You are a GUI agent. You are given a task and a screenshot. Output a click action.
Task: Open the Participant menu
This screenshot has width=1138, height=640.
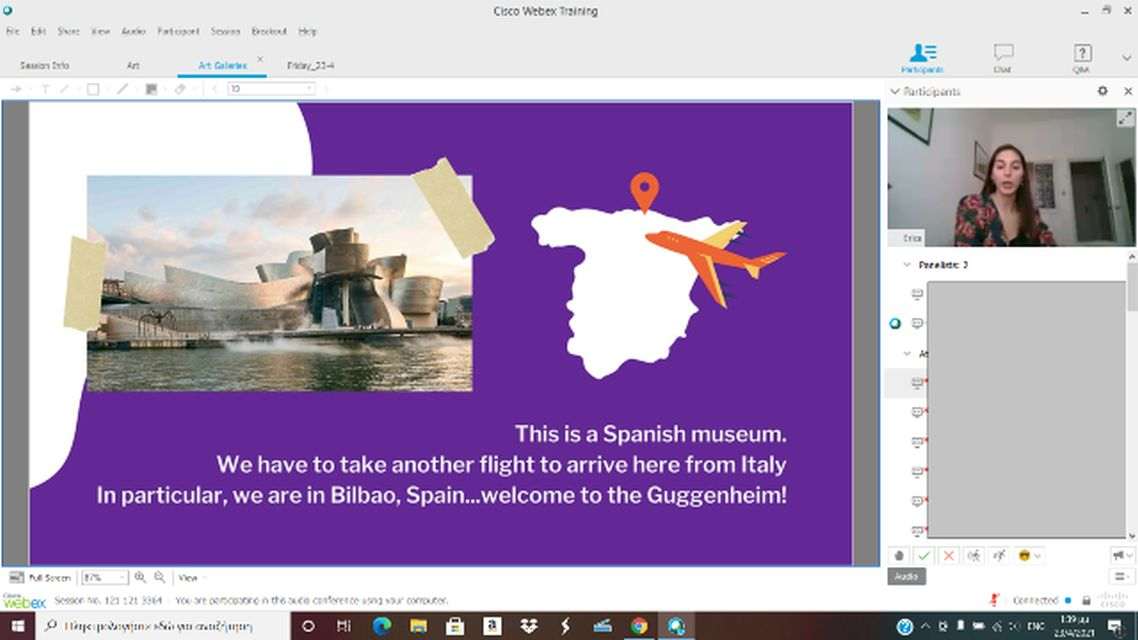(x=178, y=31)
